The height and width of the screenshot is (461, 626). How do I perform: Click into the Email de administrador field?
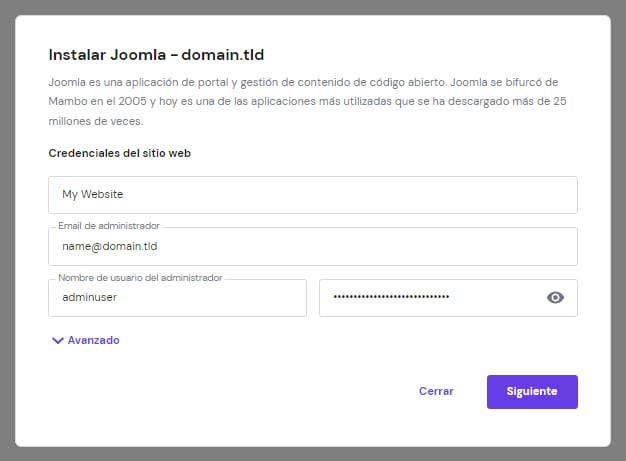pyautogui.click(x=312, y=246)
